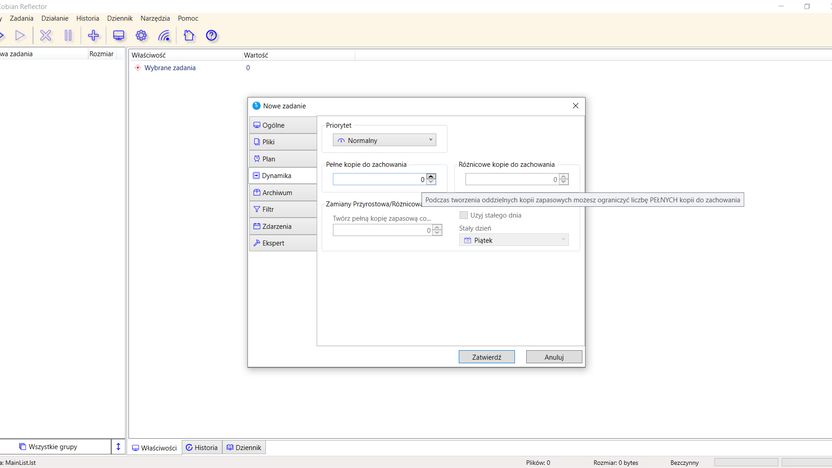Screen dimensions: 832x468
Task: Click Rozmiar: 0 bytes in status bar
Action: [616, 463]
